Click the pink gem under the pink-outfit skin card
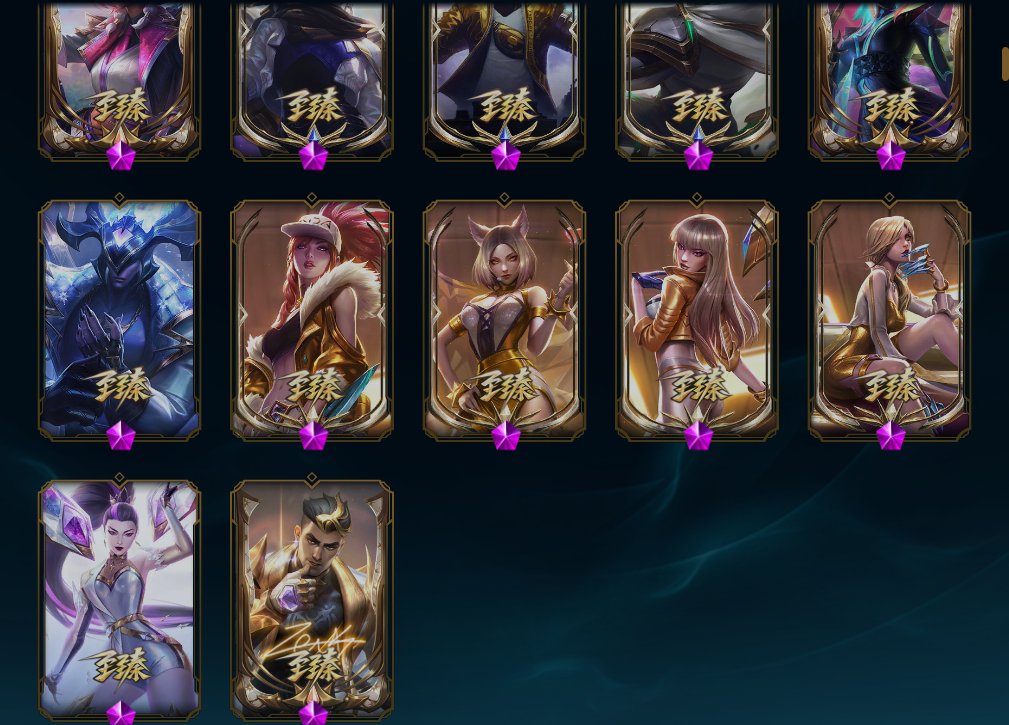 (x=121, y=156)
